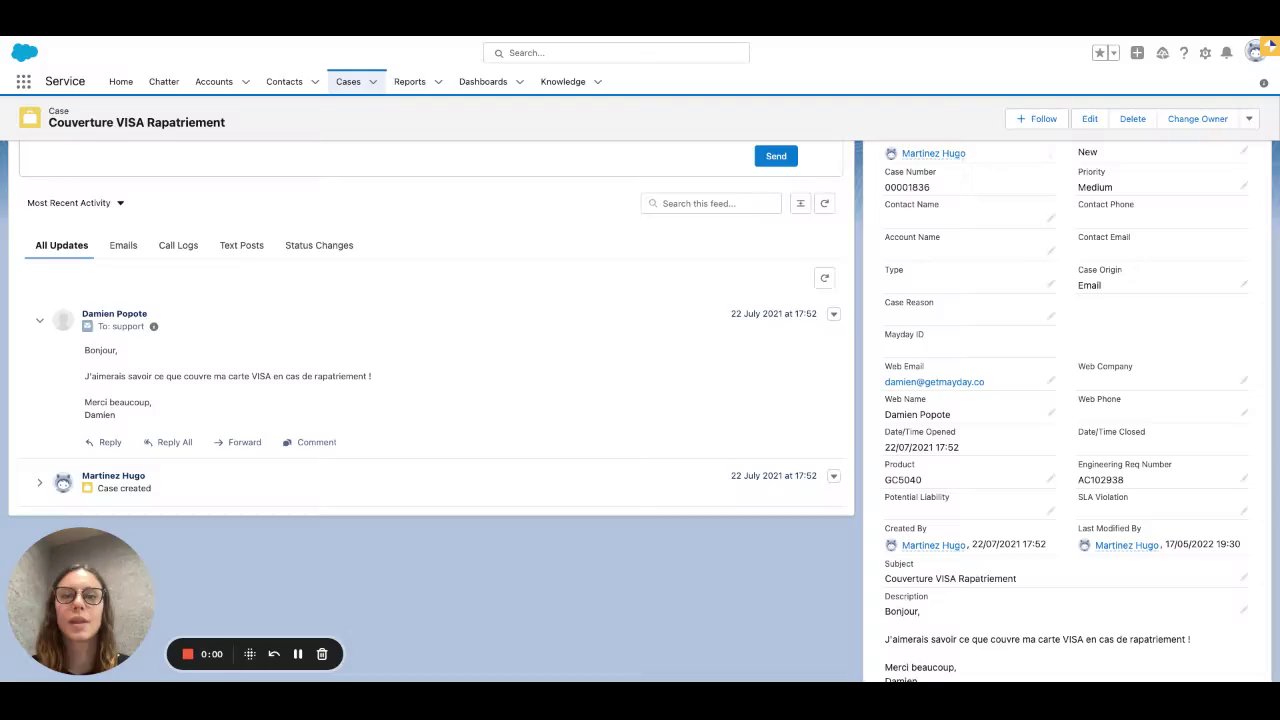Screen dimensions: 1280x720
Task: Open Damien Popote feed author link
Action: 114,314
